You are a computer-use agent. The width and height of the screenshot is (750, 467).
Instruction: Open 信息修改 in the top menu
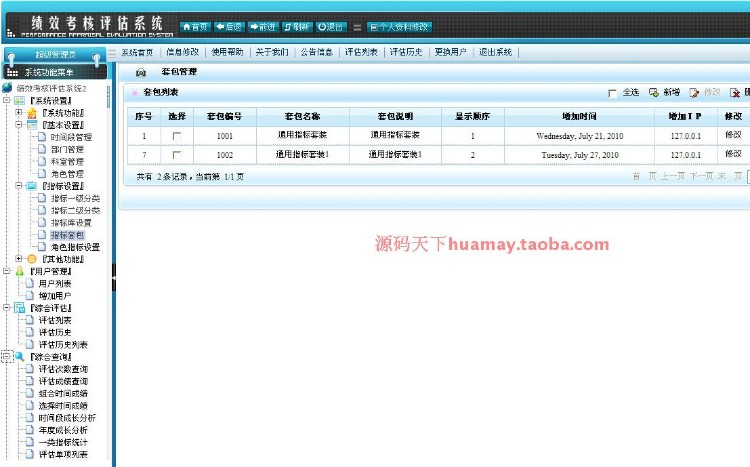[182, 52]
